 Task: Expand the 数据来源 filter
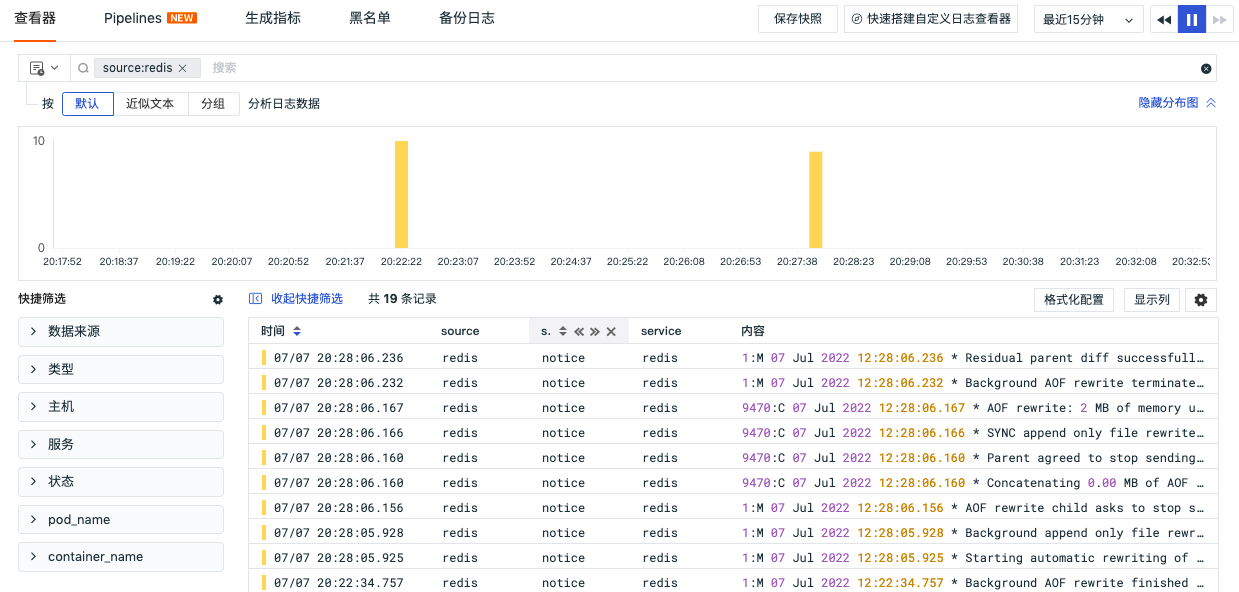click(121, 332)
